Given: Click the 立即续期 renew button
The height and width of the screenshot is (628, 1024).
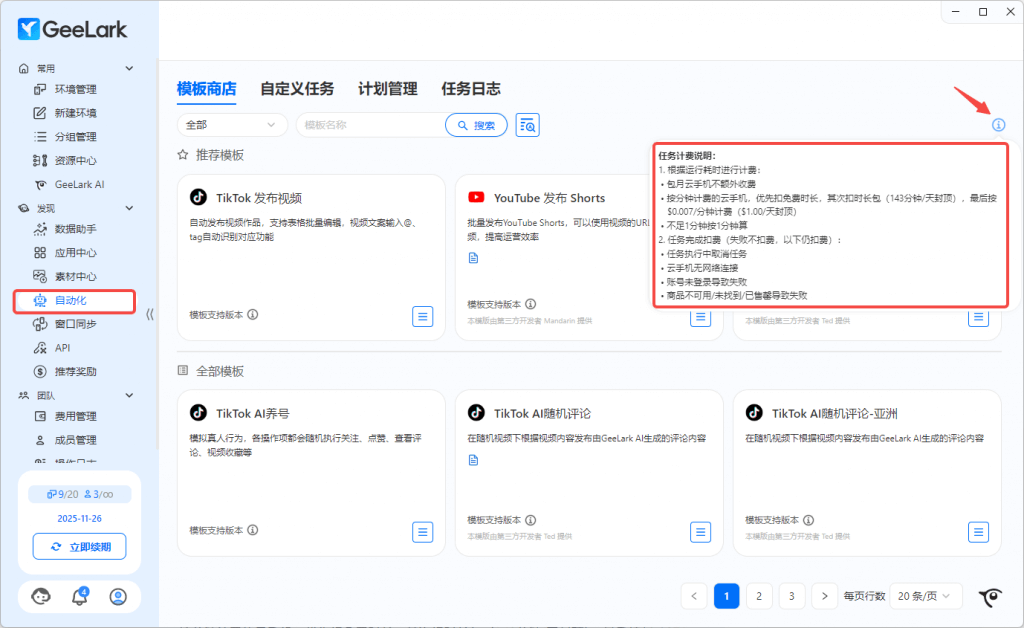Looking at the screenshot, I should click(x=79, y=546).
